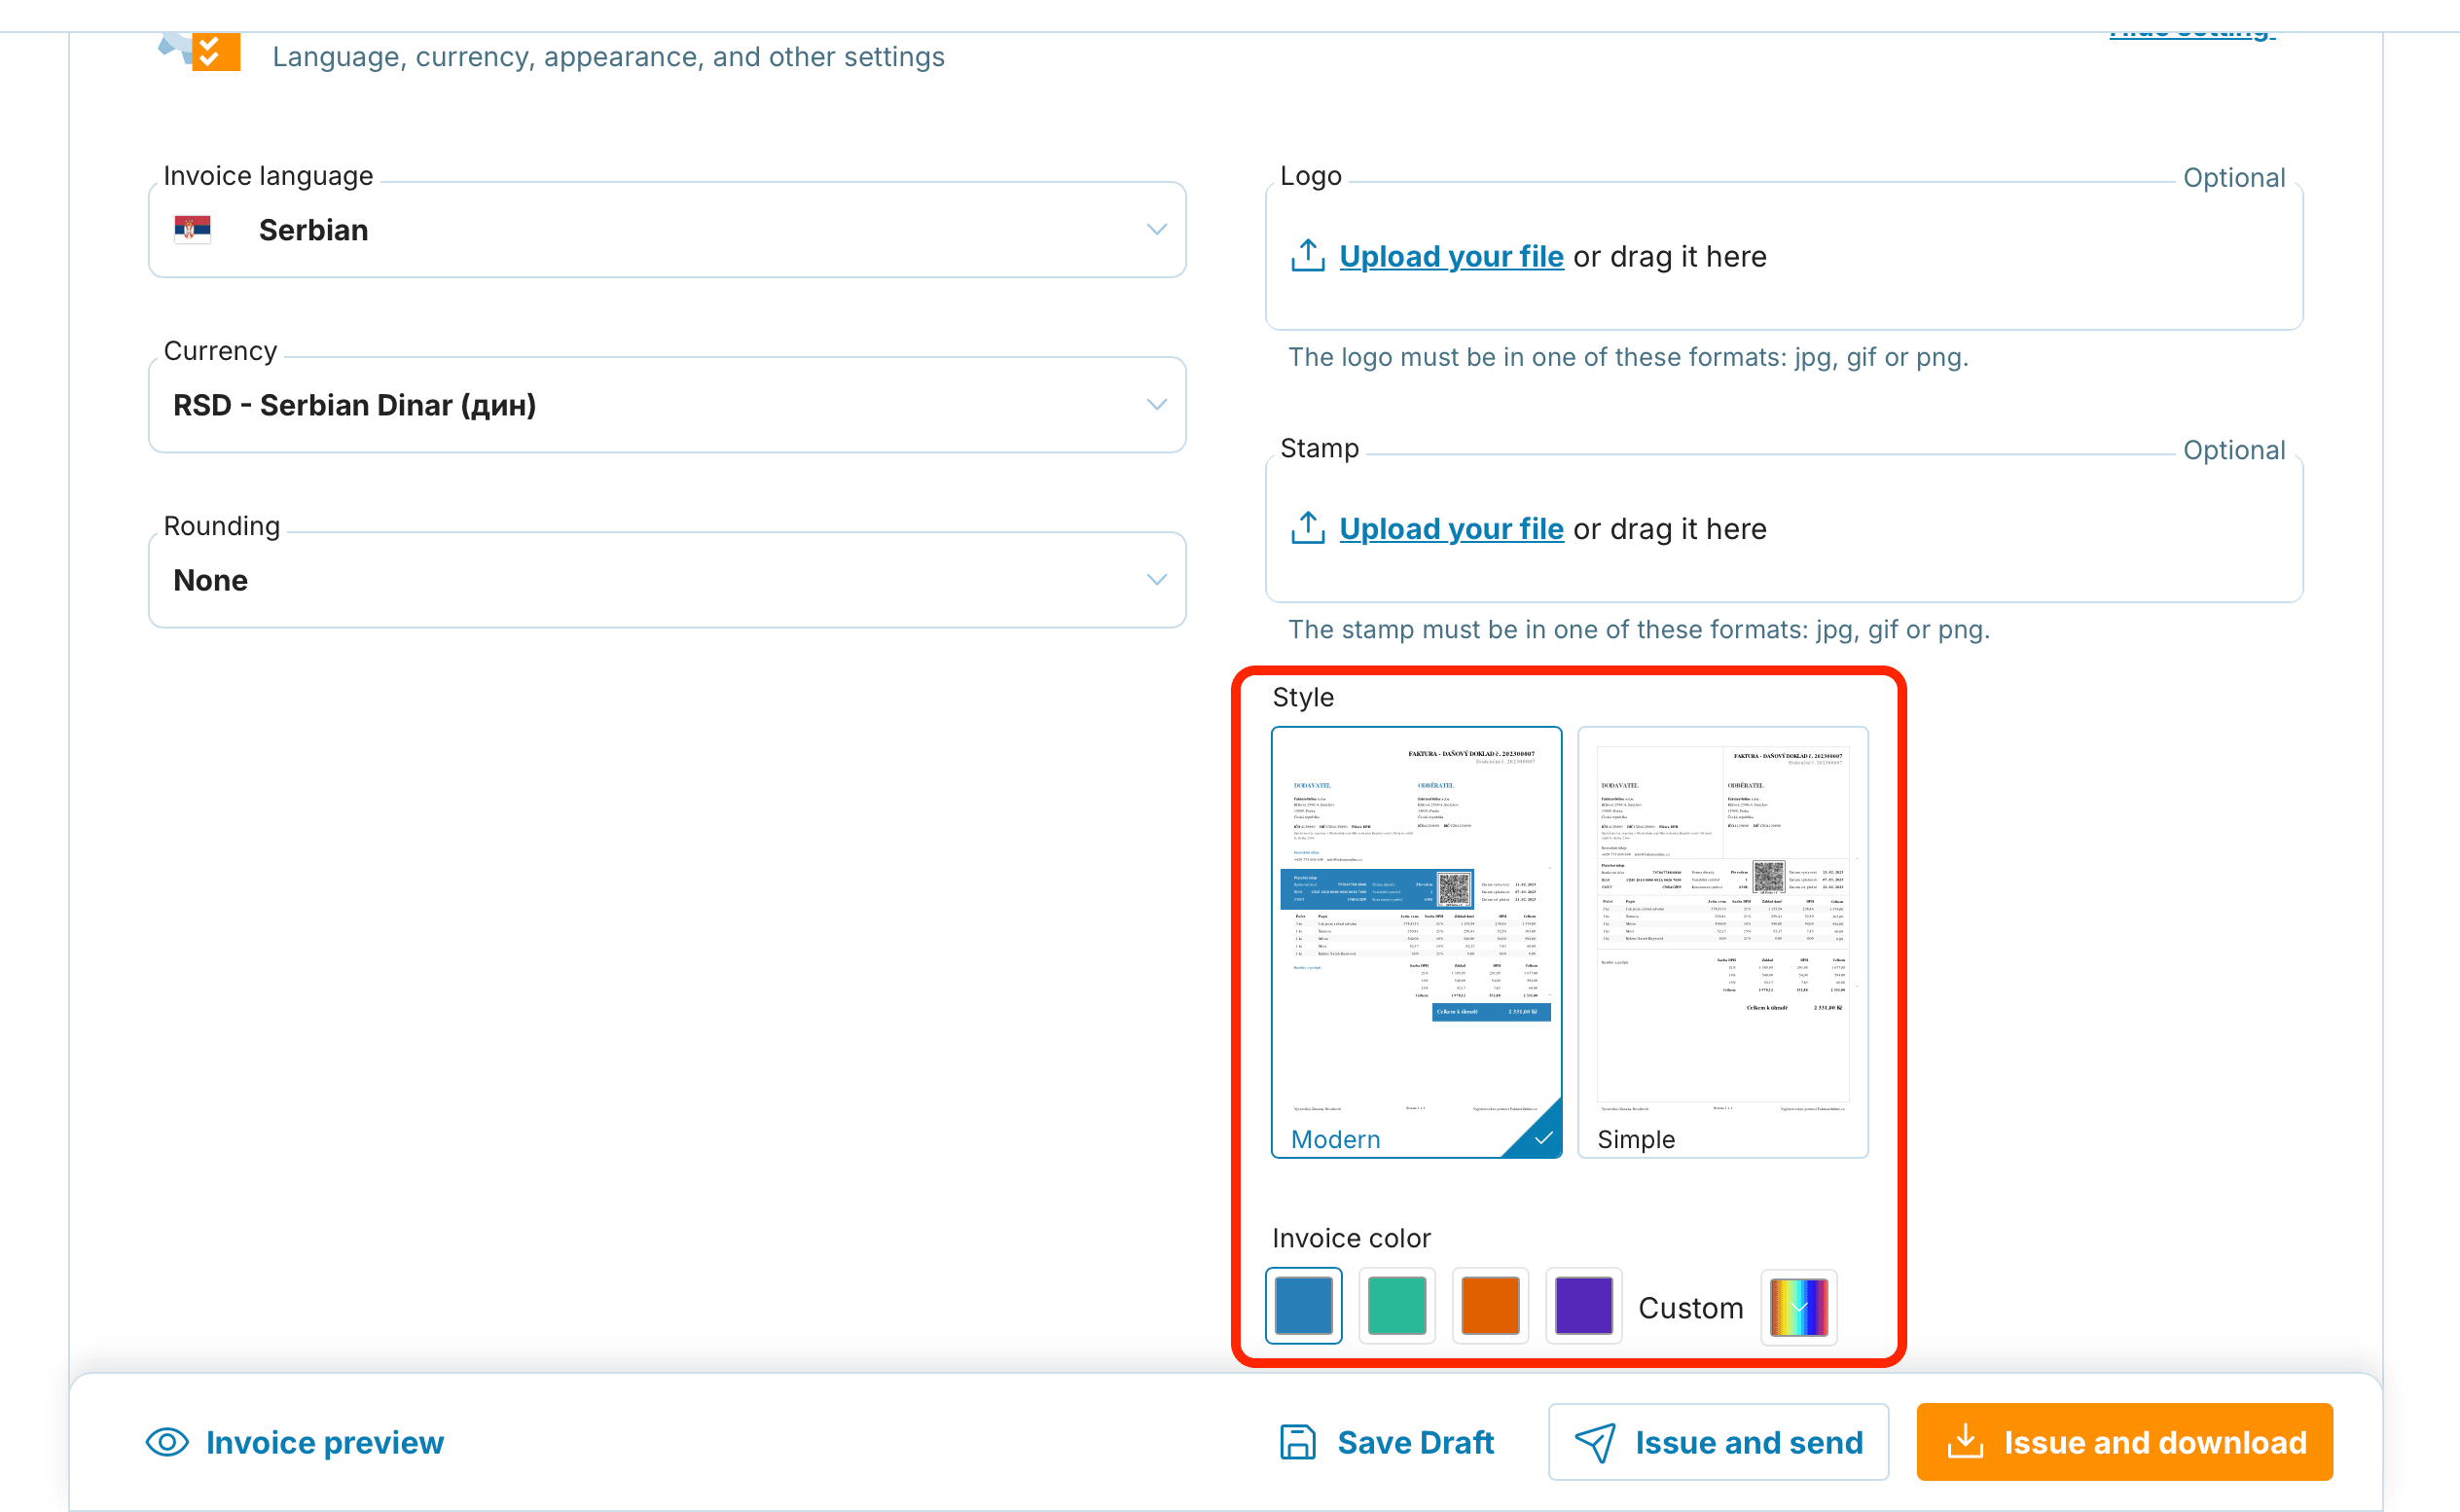Choose the purple invoice color swatch
Image resolution: width=2460 pixels, height=1512 pixels.
[1584, 1306]
